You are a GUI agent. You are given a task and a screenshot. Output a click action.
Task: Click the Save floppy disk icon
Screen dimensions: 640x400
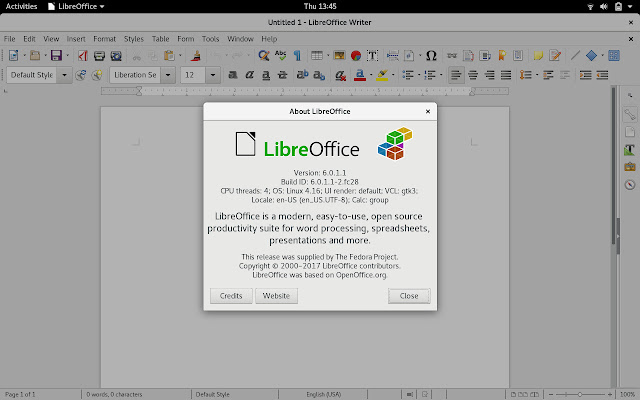(56, 55)
